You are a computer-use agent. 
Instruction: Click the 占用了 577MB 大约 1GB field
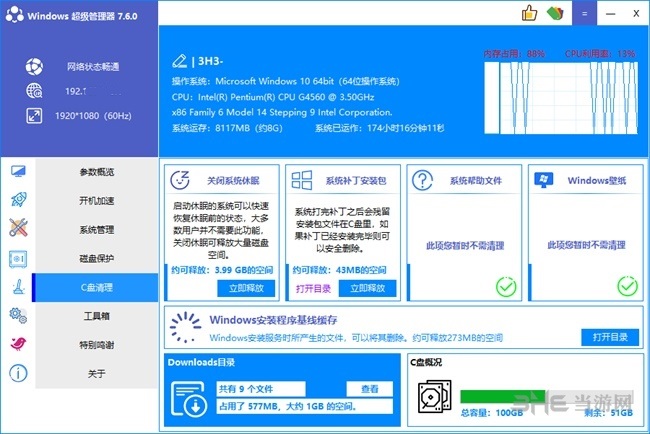[305, 406]
